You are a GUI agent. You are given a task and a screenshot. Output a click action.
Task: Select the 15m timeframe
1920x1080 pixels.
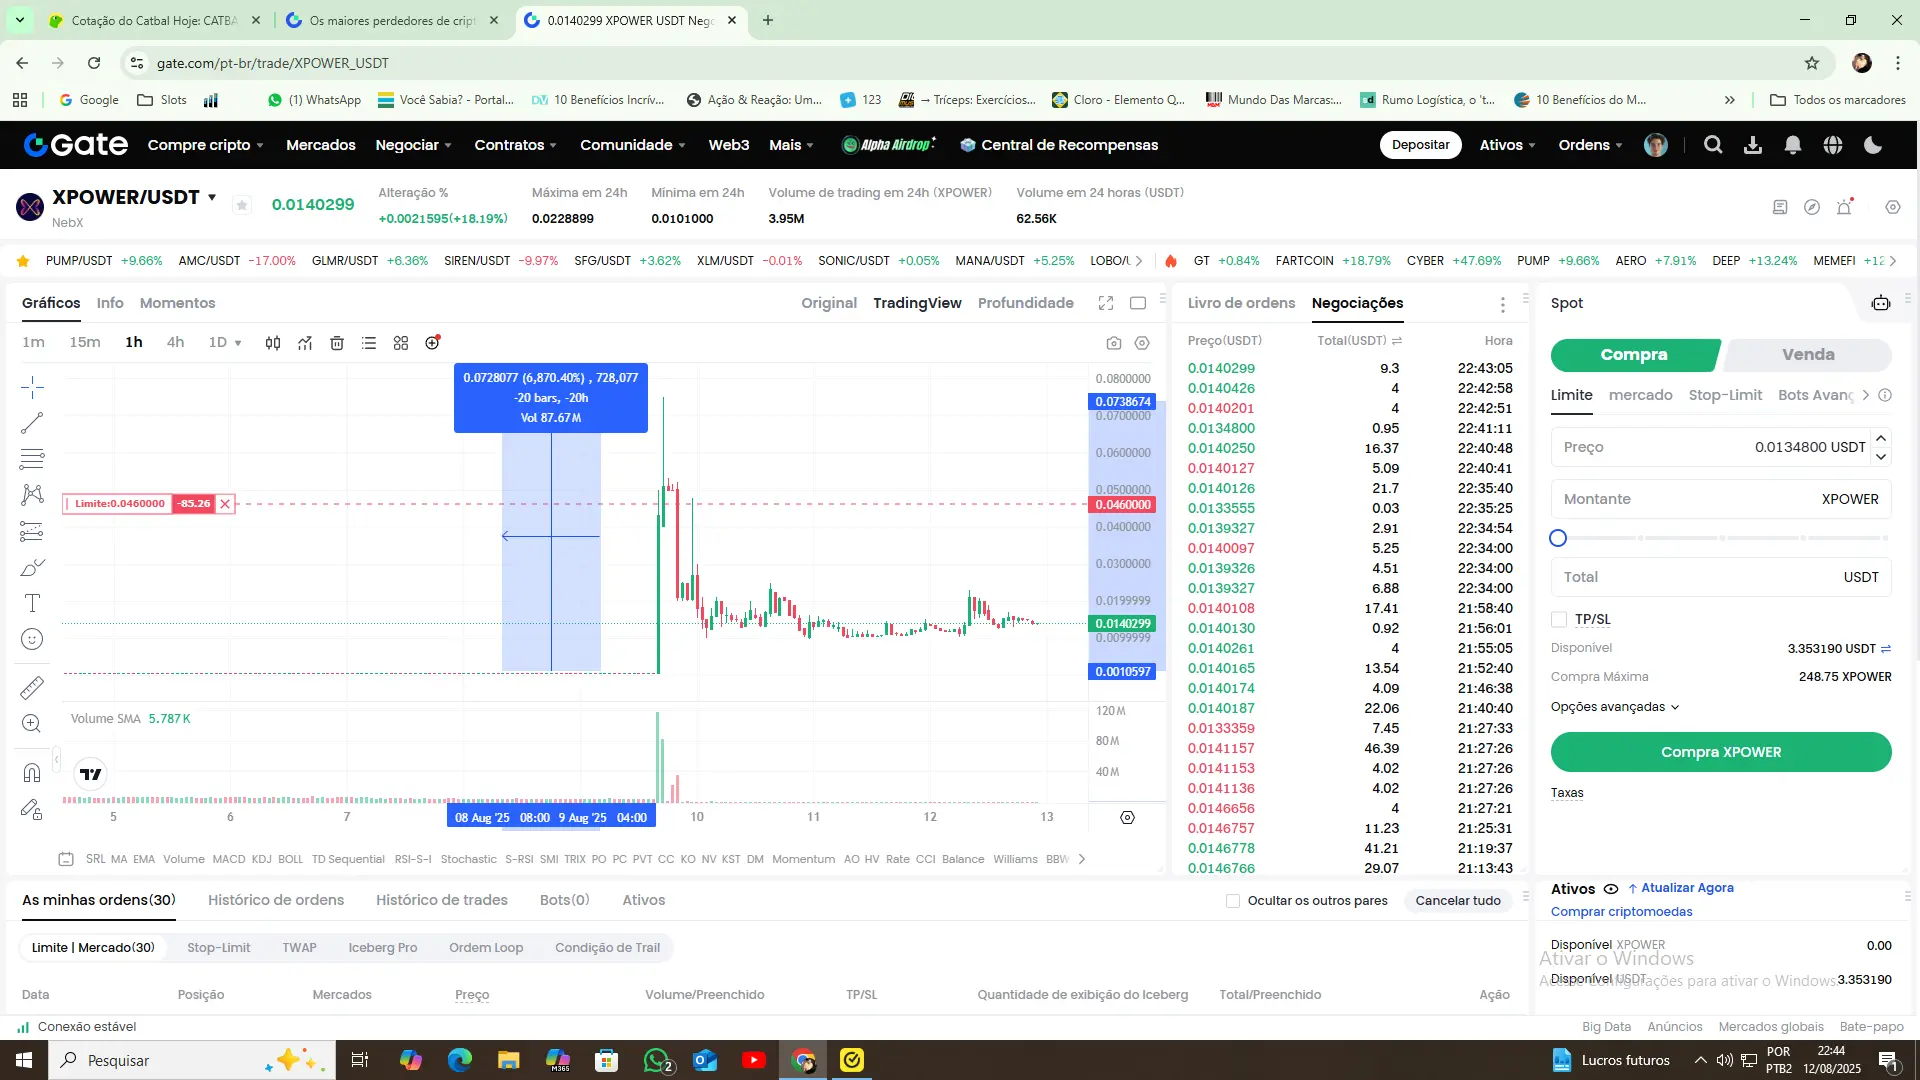(85, 342)
